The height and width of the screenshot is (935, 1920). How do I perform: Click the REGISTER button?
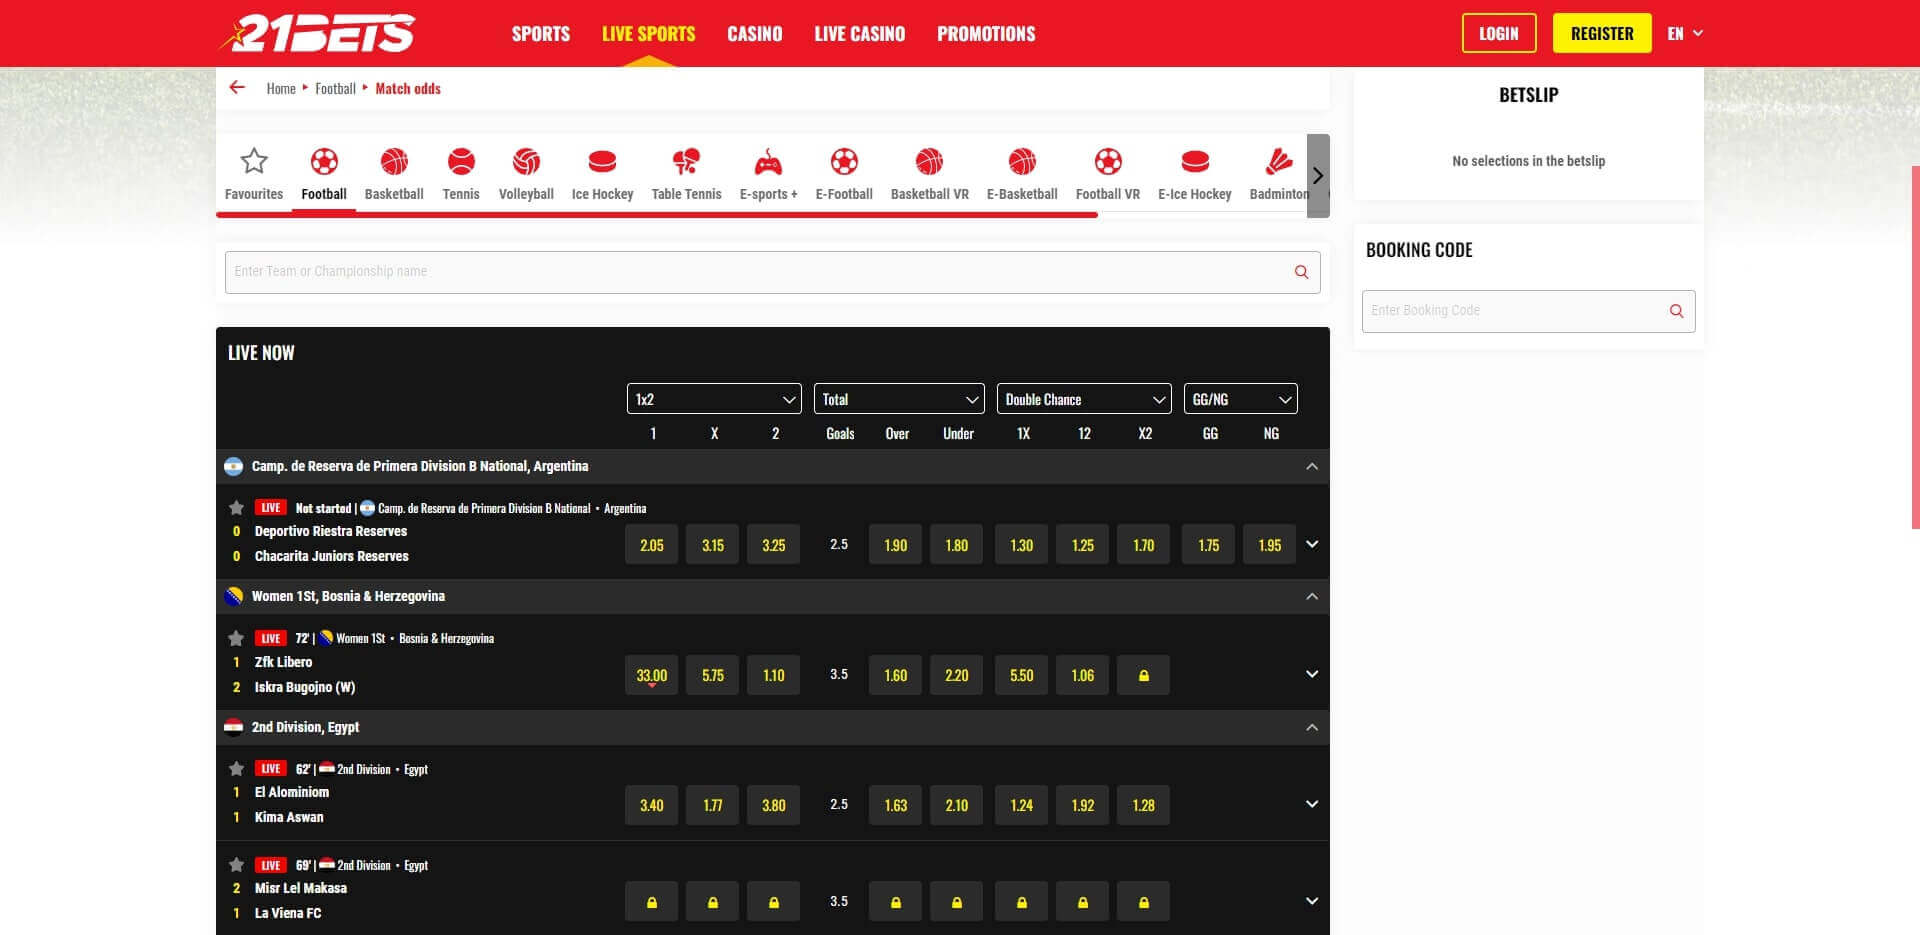1602,33
